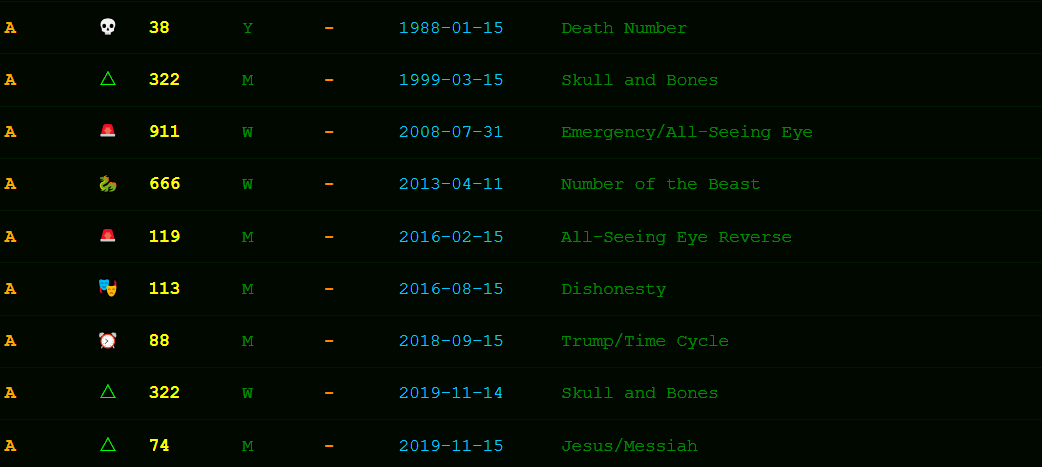Click the date 2013-04-11

point(451,184)
